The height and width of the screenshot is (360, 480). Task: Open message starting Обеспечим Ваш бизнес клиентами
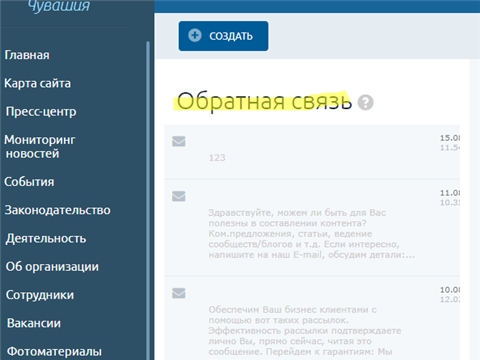pos(312,318)
